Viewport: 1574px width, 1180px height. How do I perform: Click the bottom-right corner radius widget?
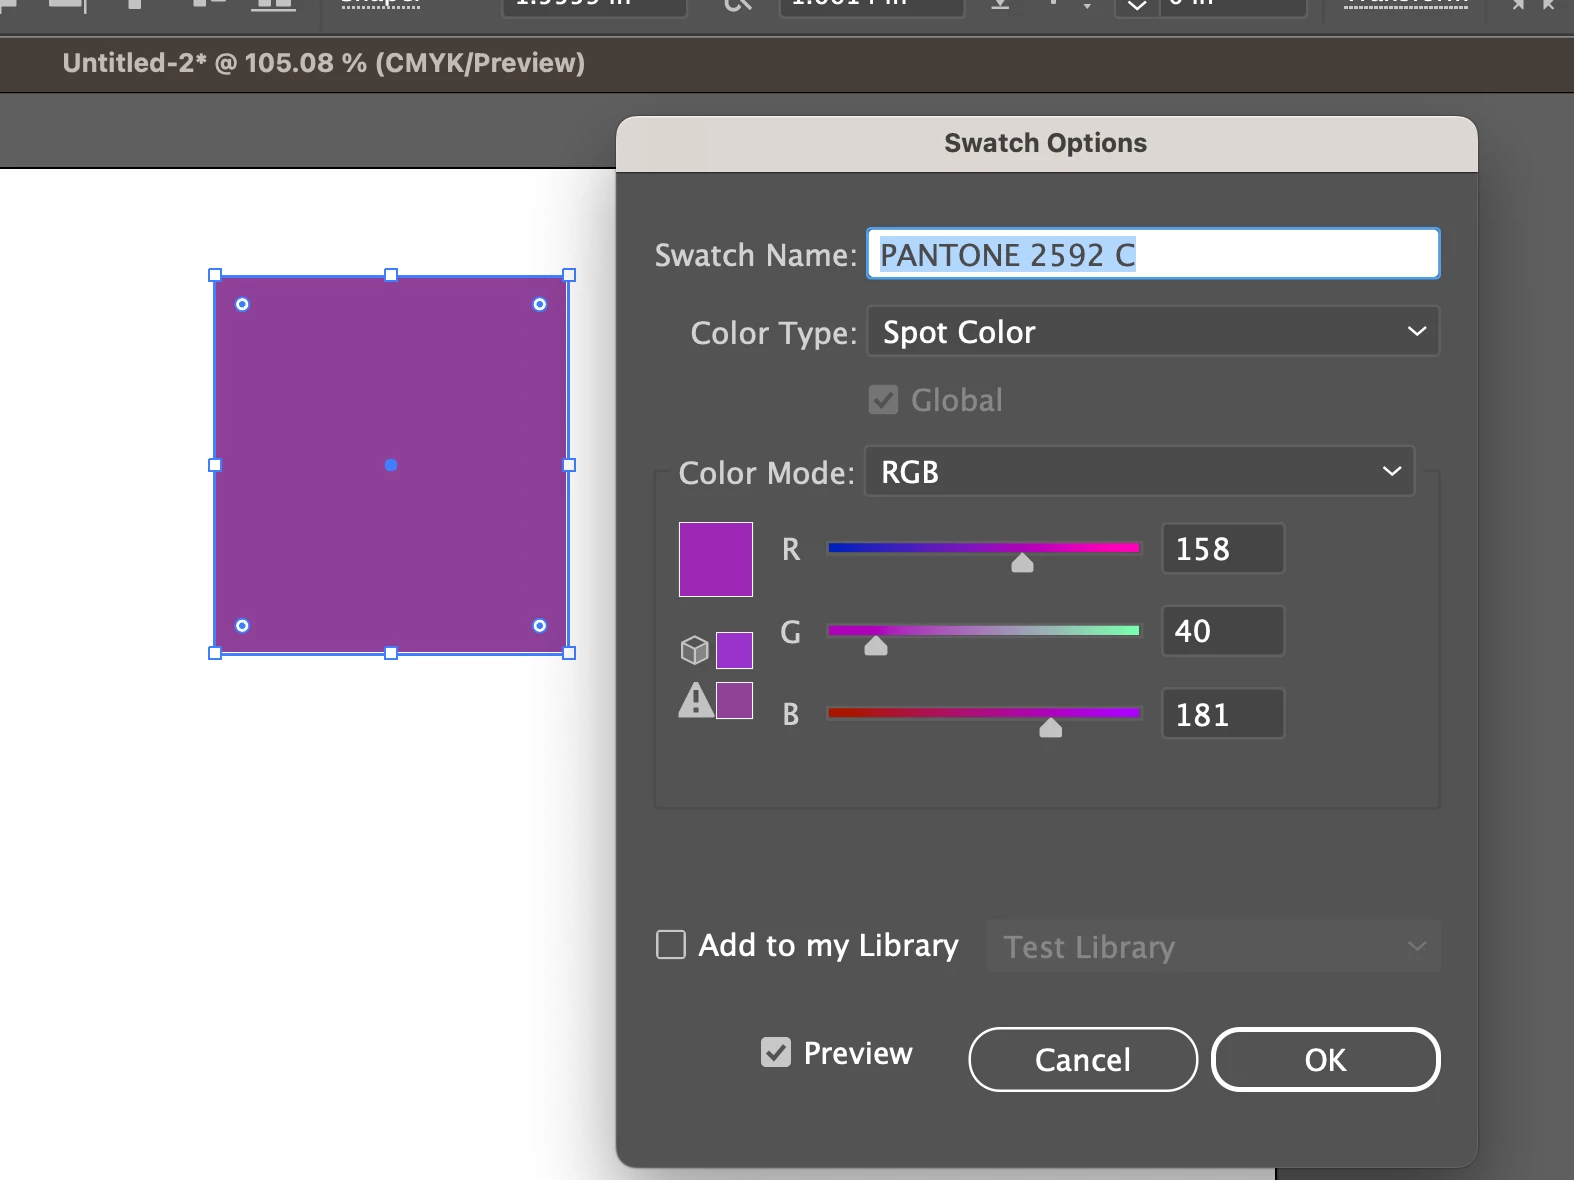[540, 626]
